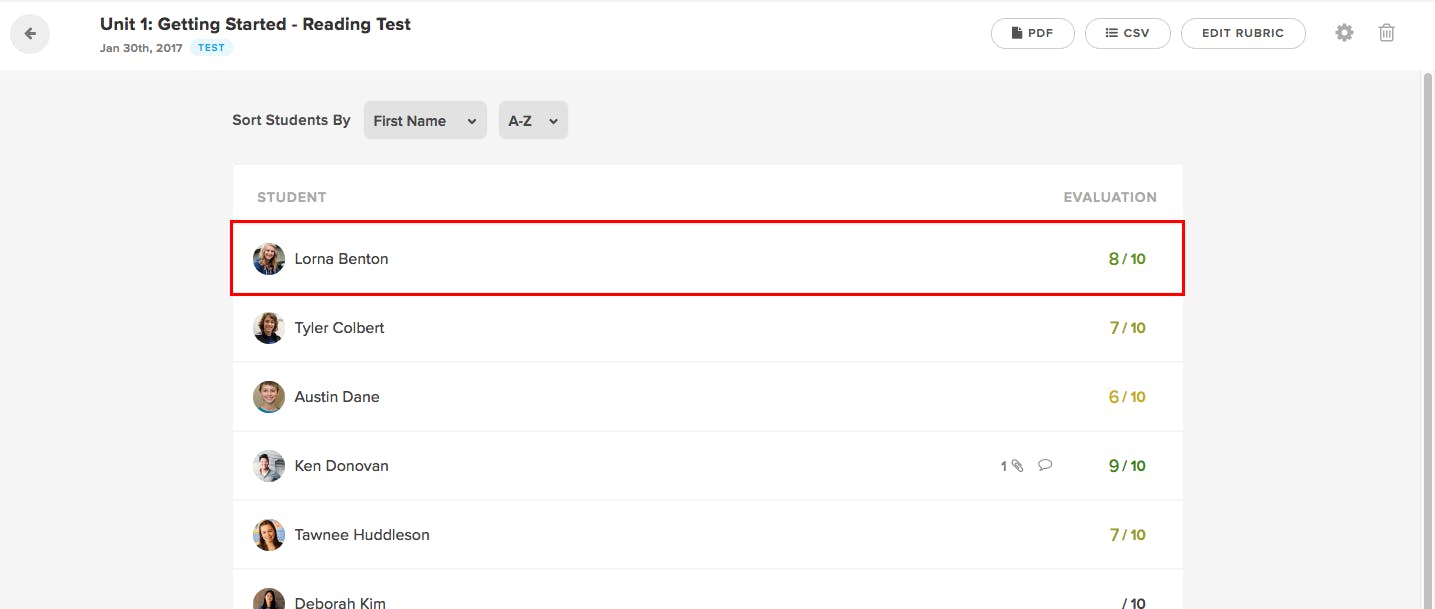This screenshot has width=1435, height=609.
Task: Click the Evaluation column header
Action: [x=1110, y=197]
